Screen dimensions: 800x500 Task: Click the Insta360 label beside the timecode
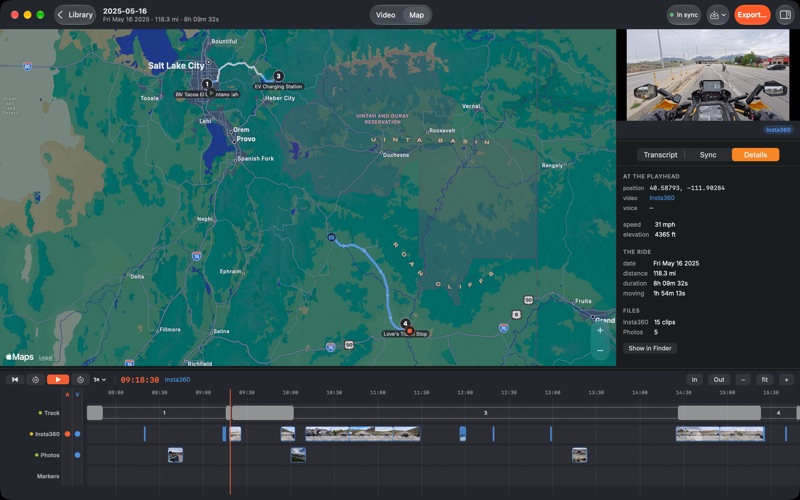click(177, 380)
